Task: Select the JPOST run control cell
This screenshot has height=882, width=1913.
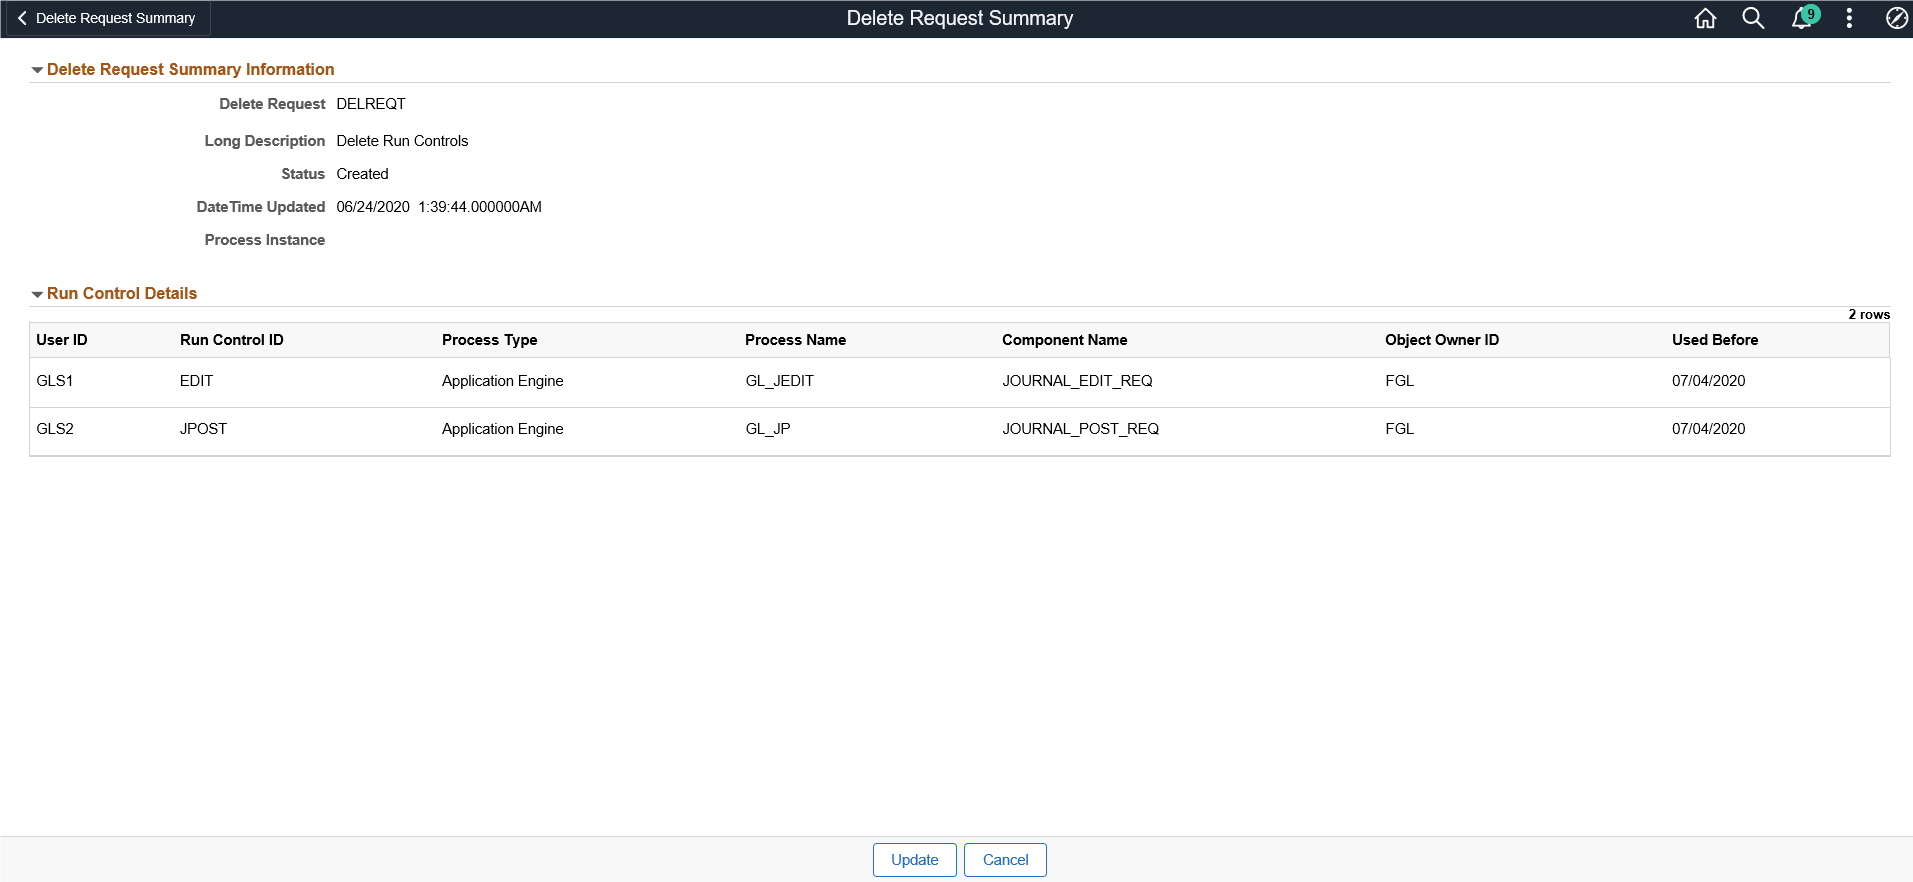Action: (x=204, y=429)
